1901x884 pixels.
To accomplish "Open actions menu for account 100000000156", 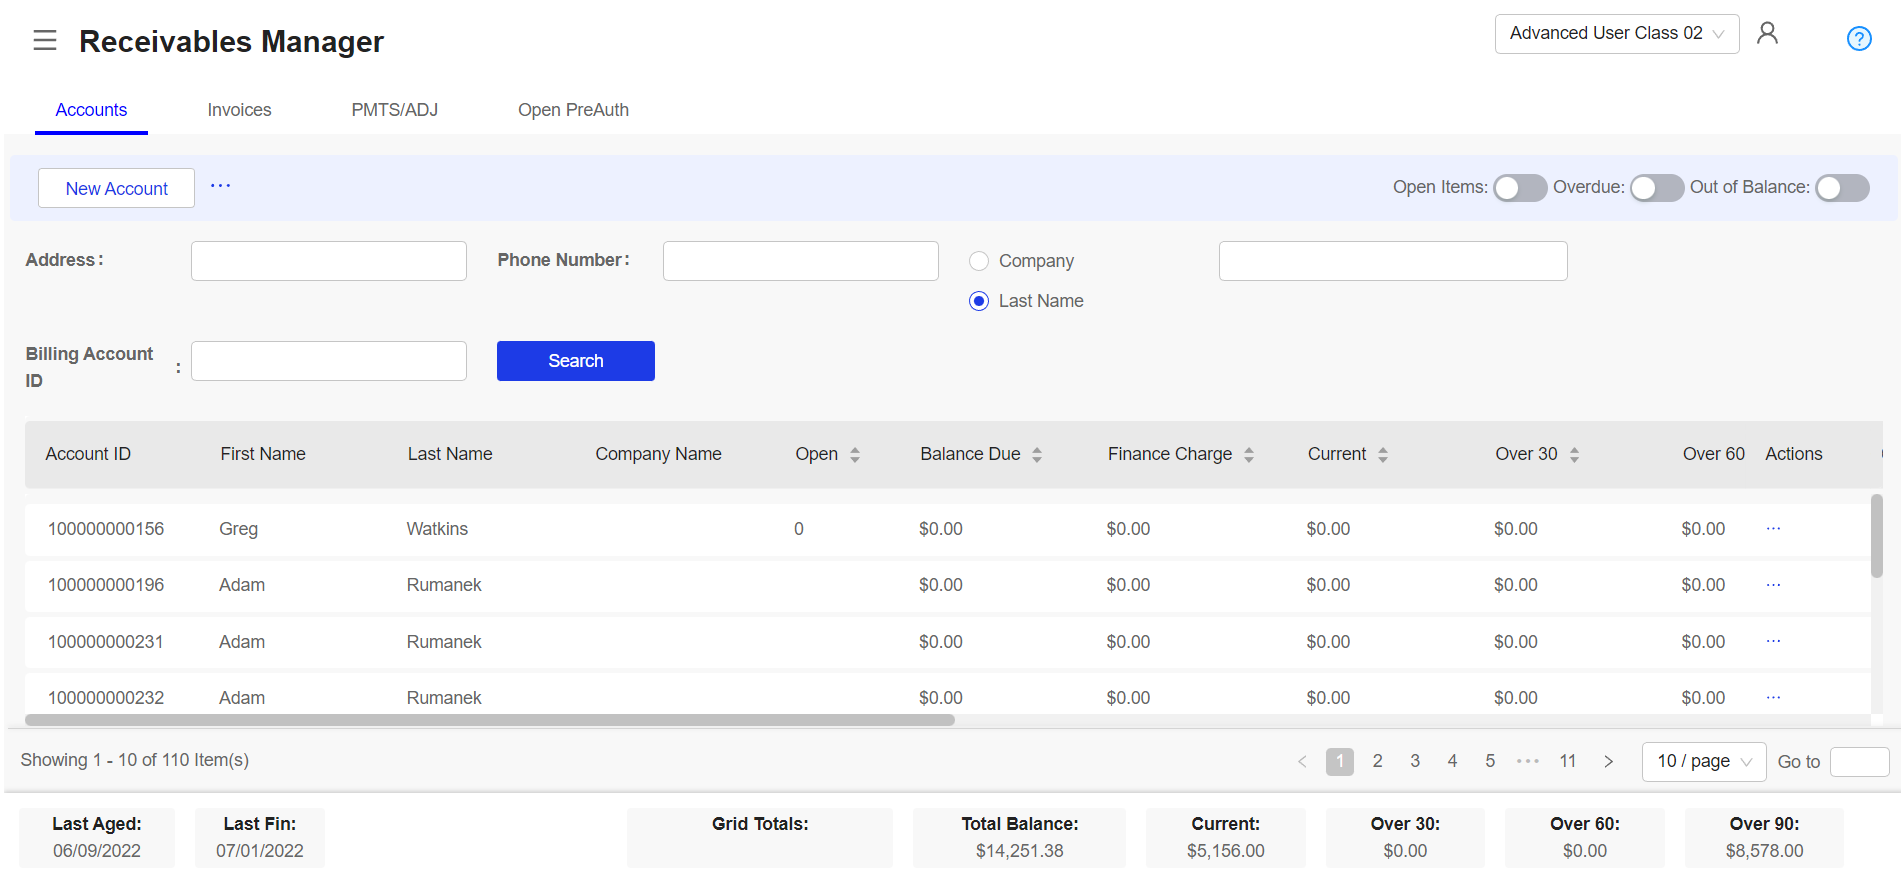I will point(1773,528).
